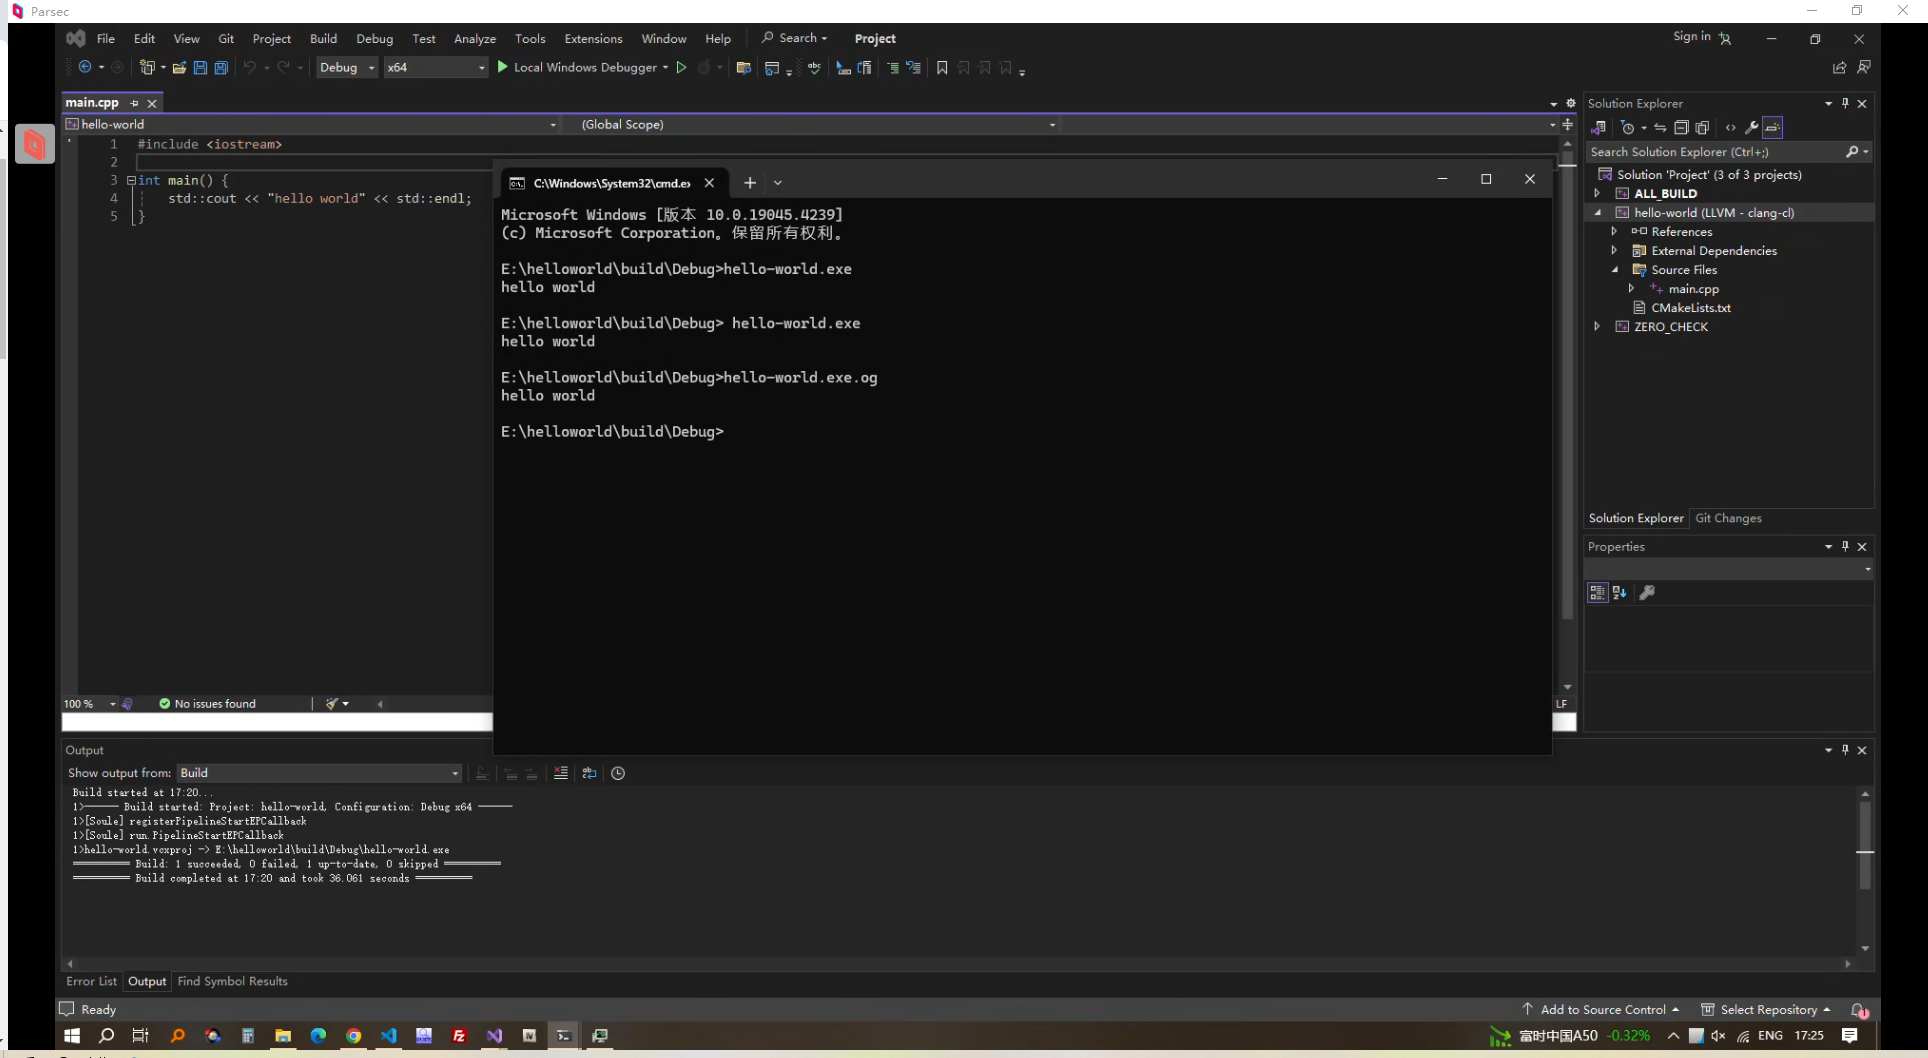Click the Send Feedback icon
This screenshot has width=1928, height=1058.
pyautogui.click(x=1864, y=67)
